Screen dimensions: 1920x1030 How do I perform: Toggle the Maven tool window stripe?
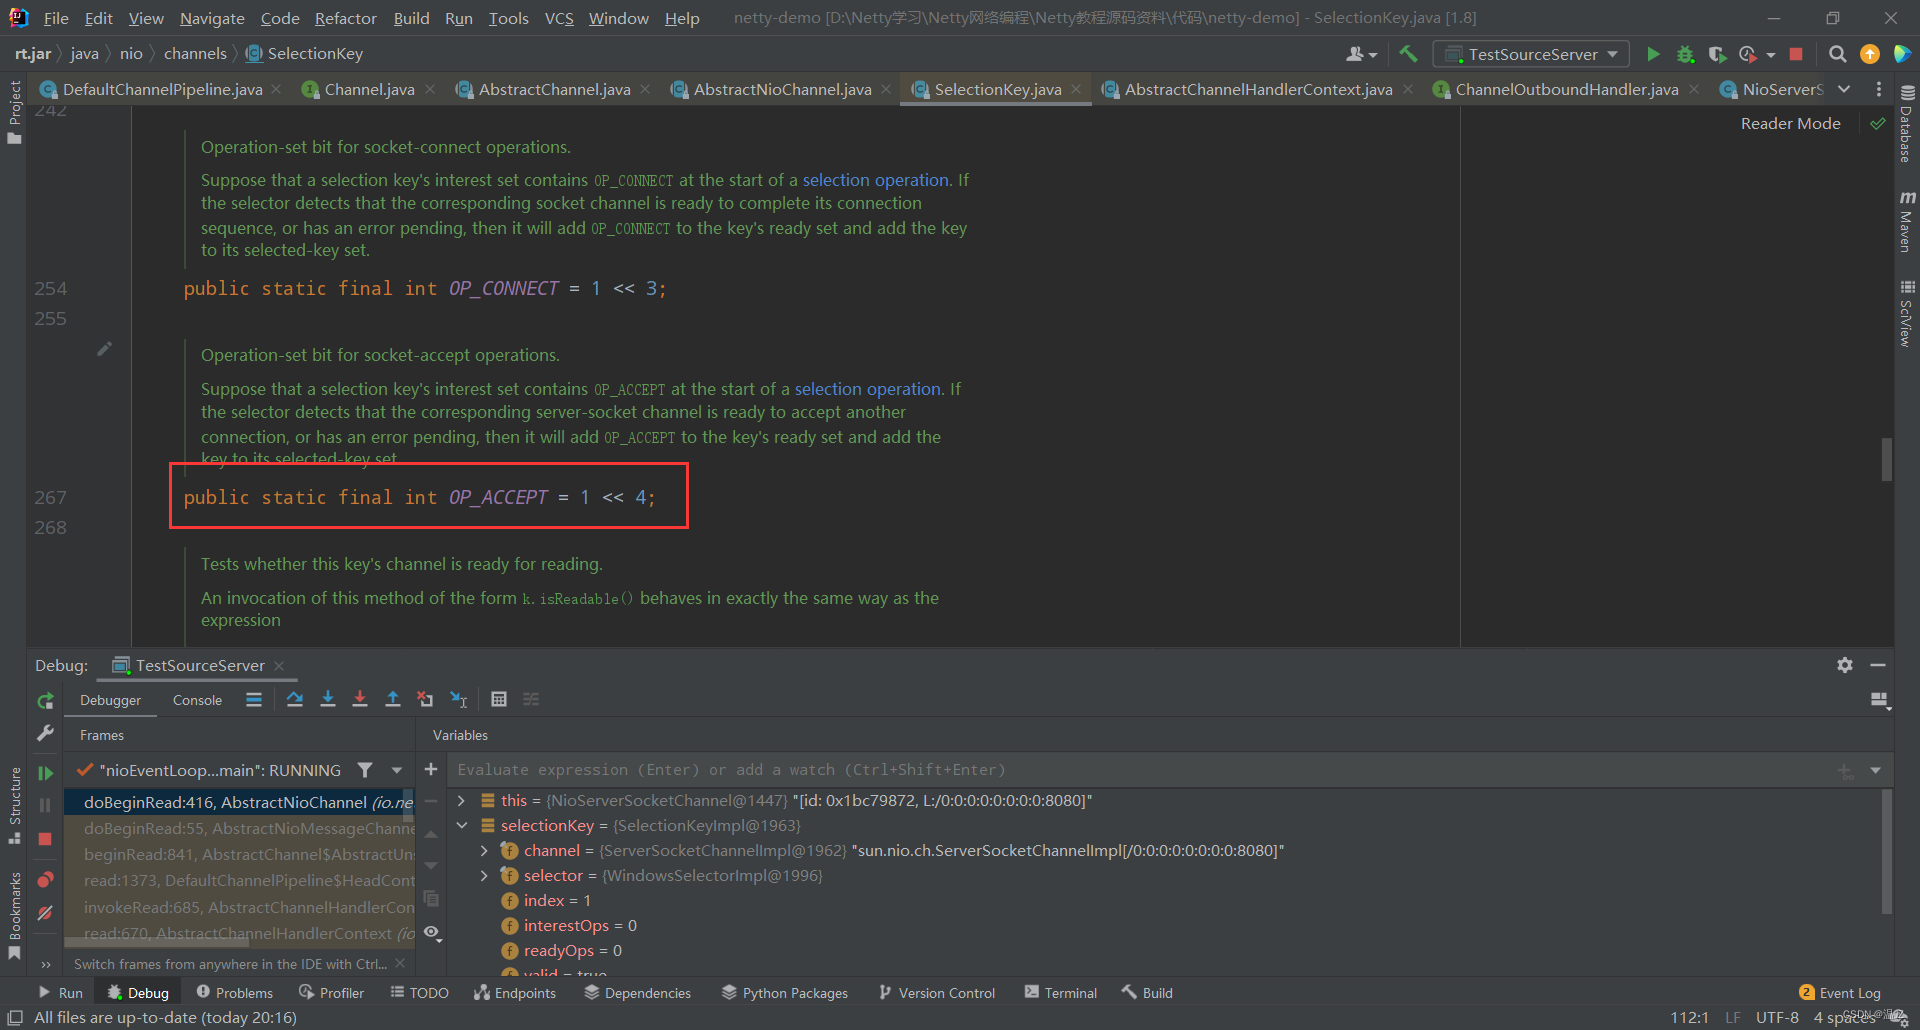1907,222
